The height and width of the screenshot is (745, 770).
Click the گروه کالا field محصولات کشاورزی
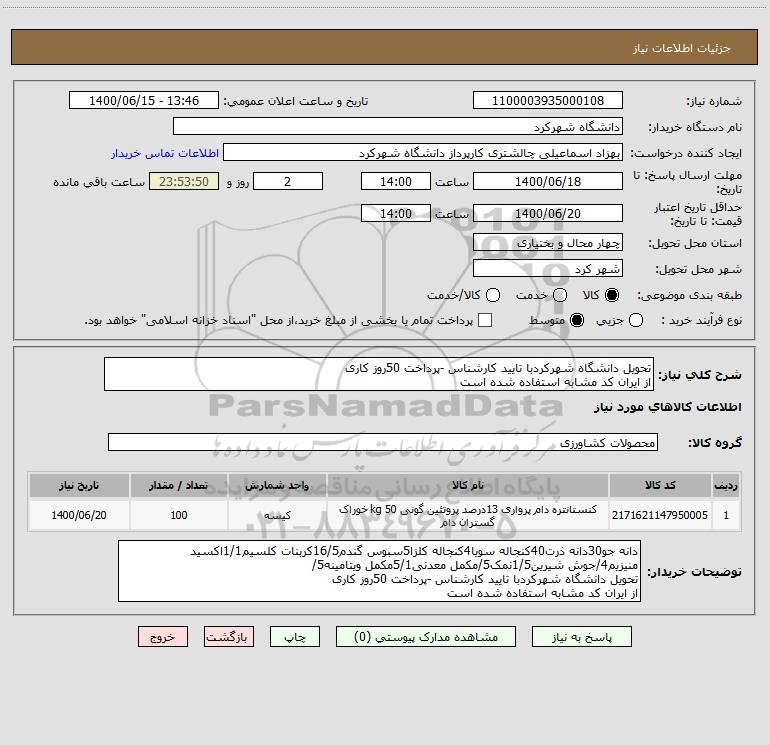(383, 442)
